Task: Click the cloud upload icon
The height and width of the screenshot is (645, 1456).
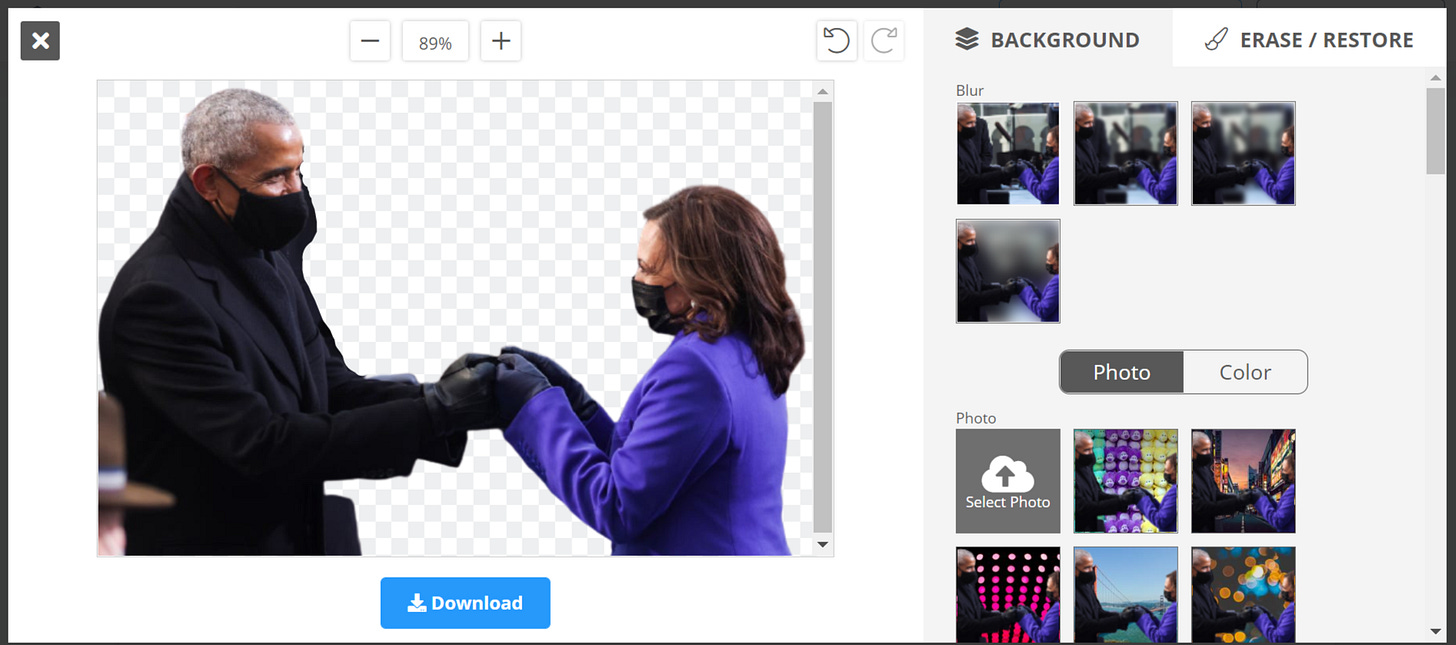Action: [x=1007, y=473]
